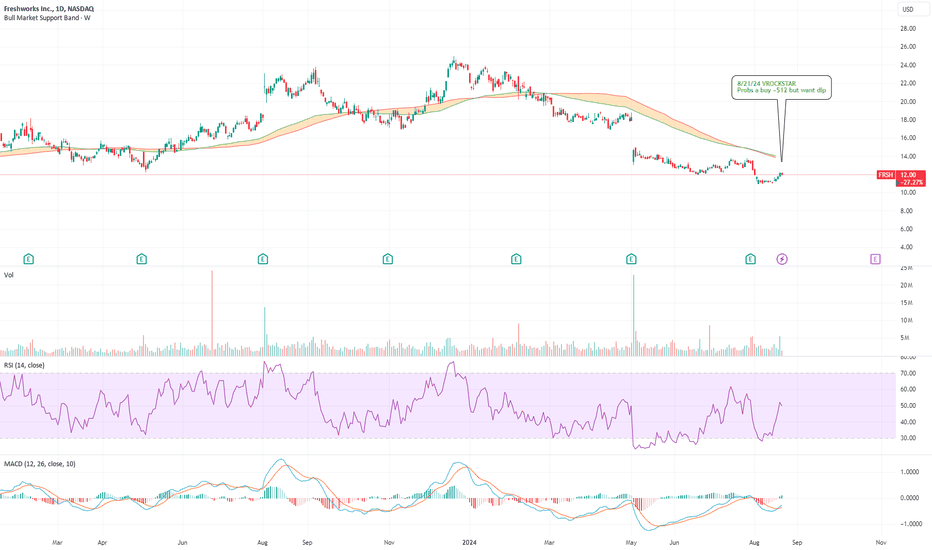This screenshot has height=550, width=932.
Task: Click the purple lightning bolt event marker
Action: (x=782, y=259)
